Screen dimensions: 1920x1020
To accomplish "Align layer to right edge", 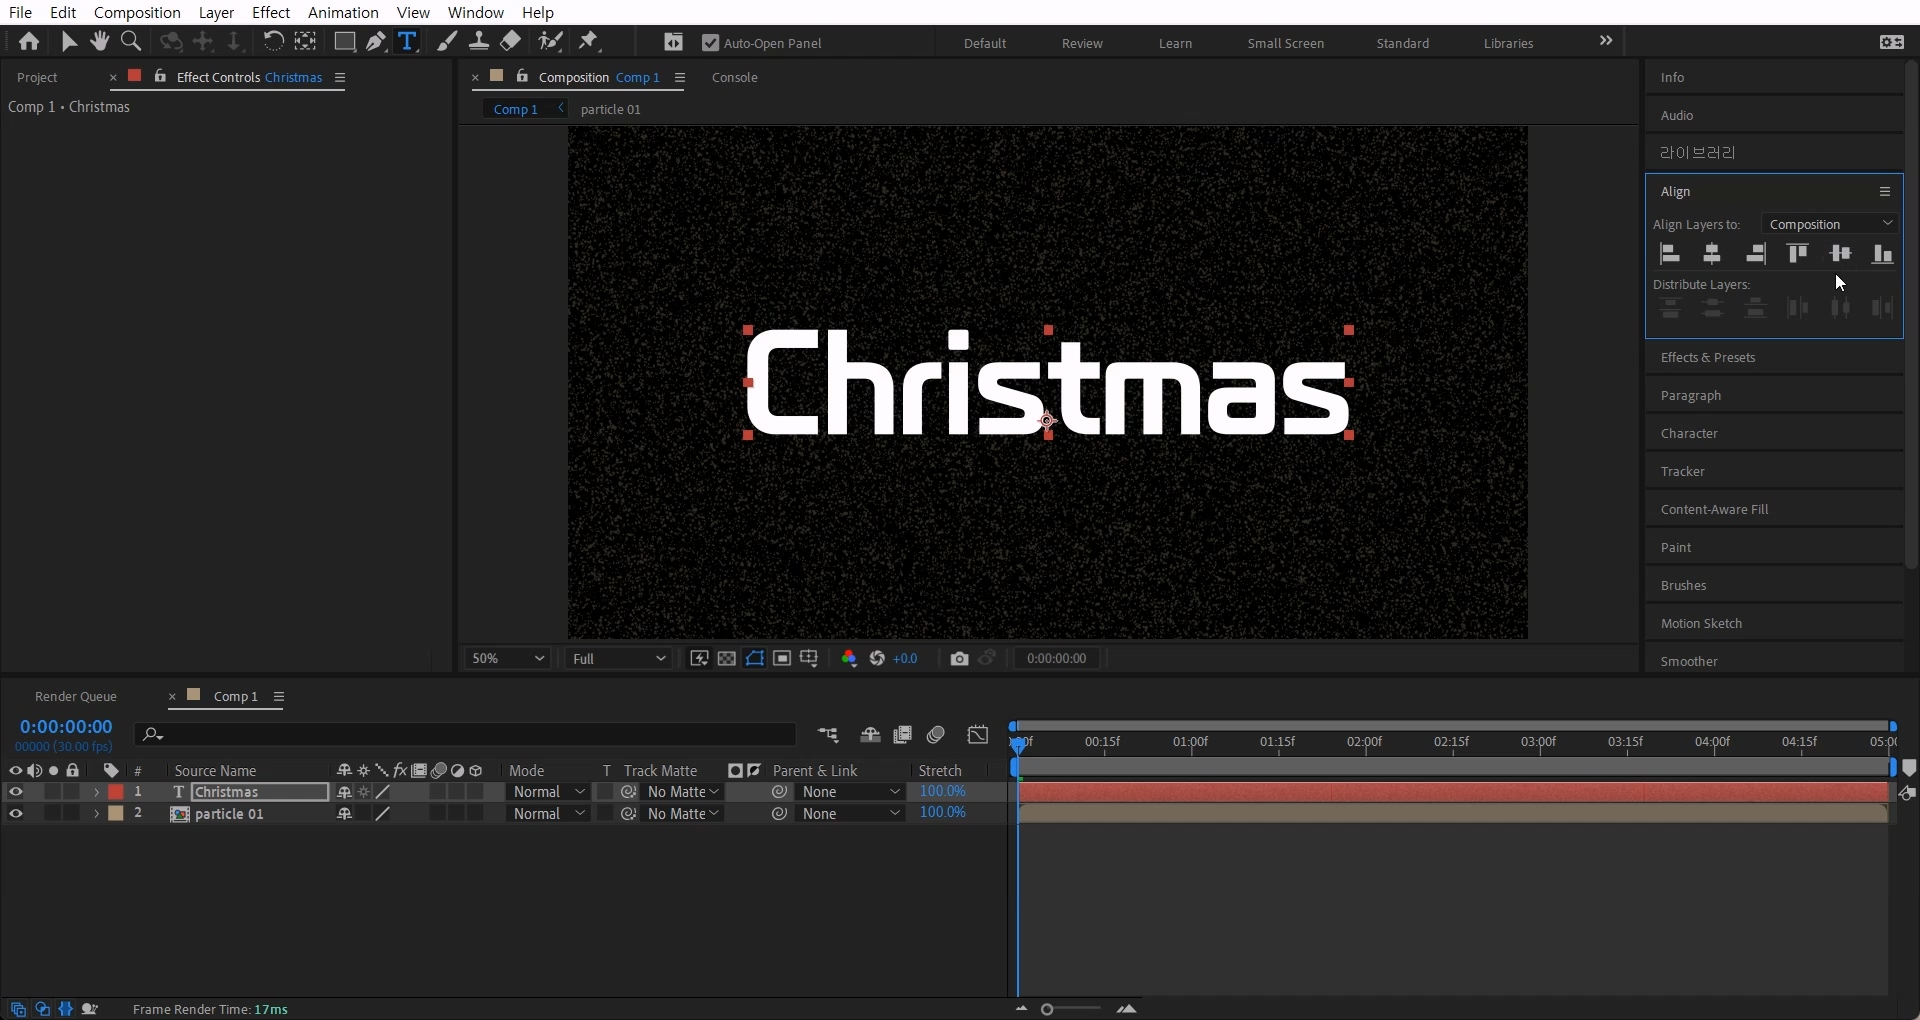I will [1755, 254].
